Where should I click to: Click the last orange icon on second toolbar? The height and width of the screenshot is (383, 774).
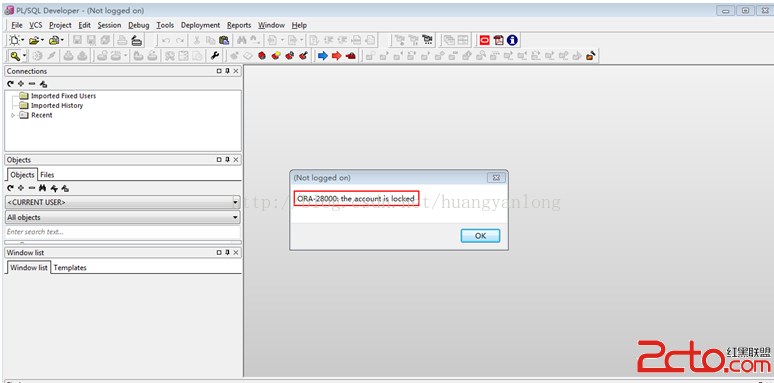pyautogui.click(x=591, y=56)
